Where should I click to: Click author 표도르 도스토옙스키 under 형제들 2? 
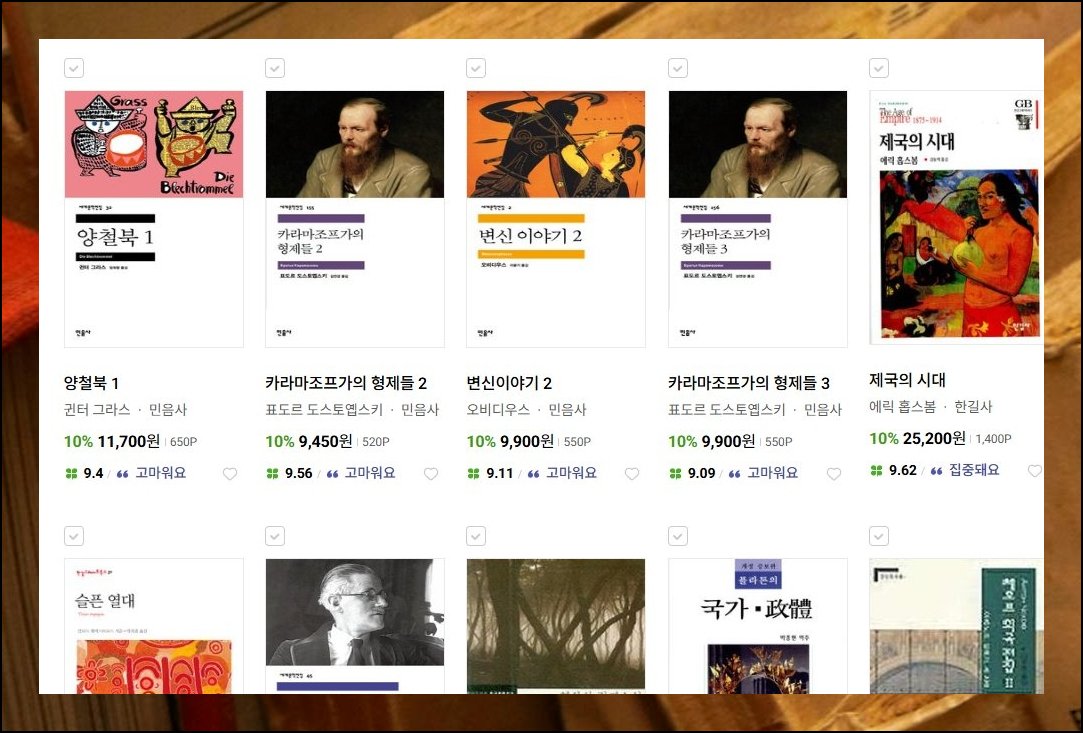pyautogui.click(x=324, y=409)
